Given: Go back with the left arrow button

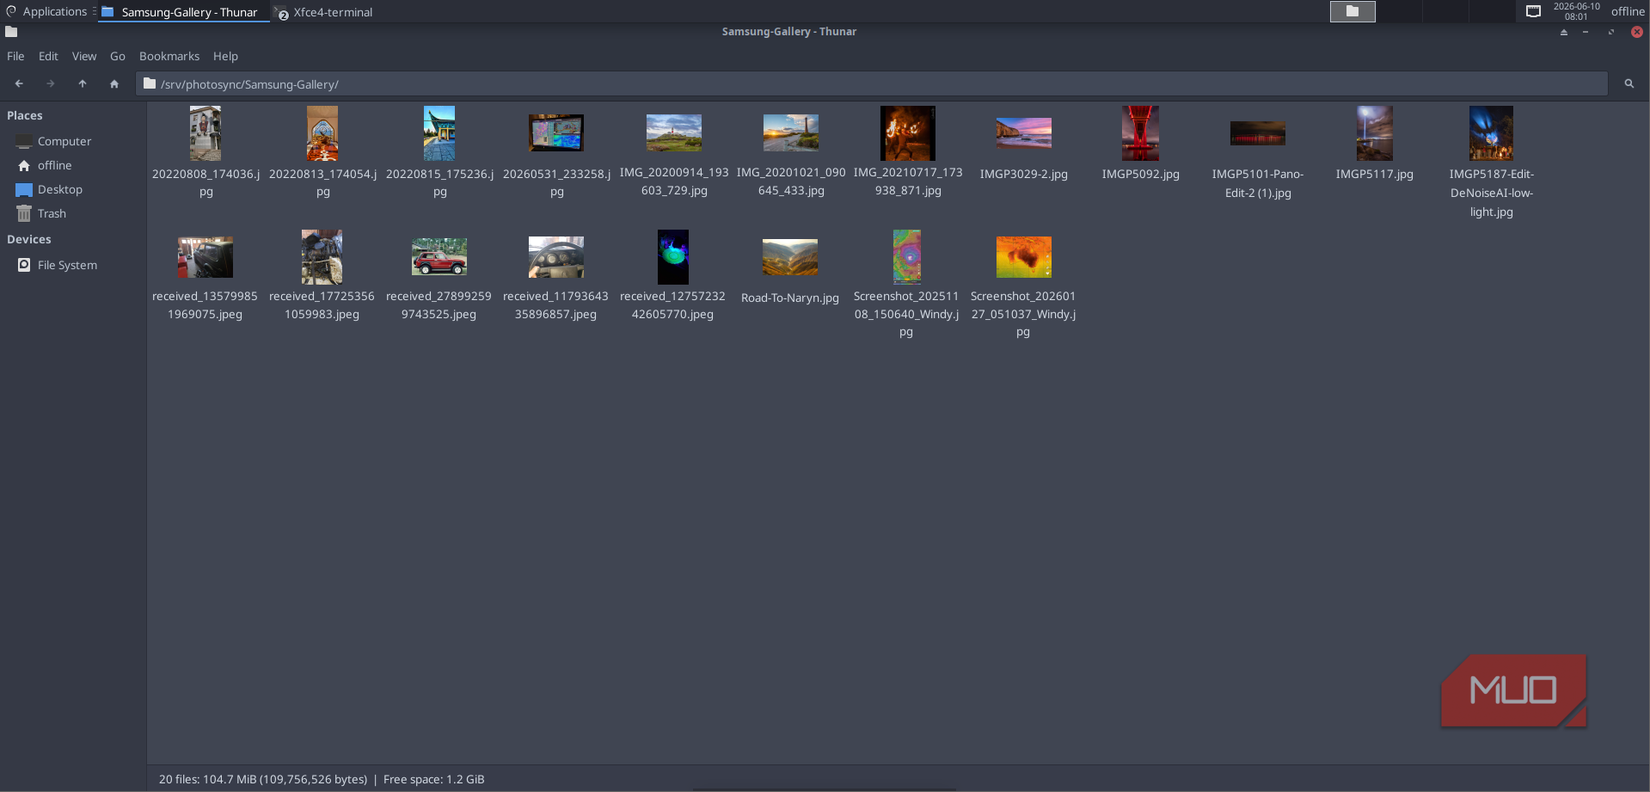Looking at the screenshot, I should pos(19,84).
